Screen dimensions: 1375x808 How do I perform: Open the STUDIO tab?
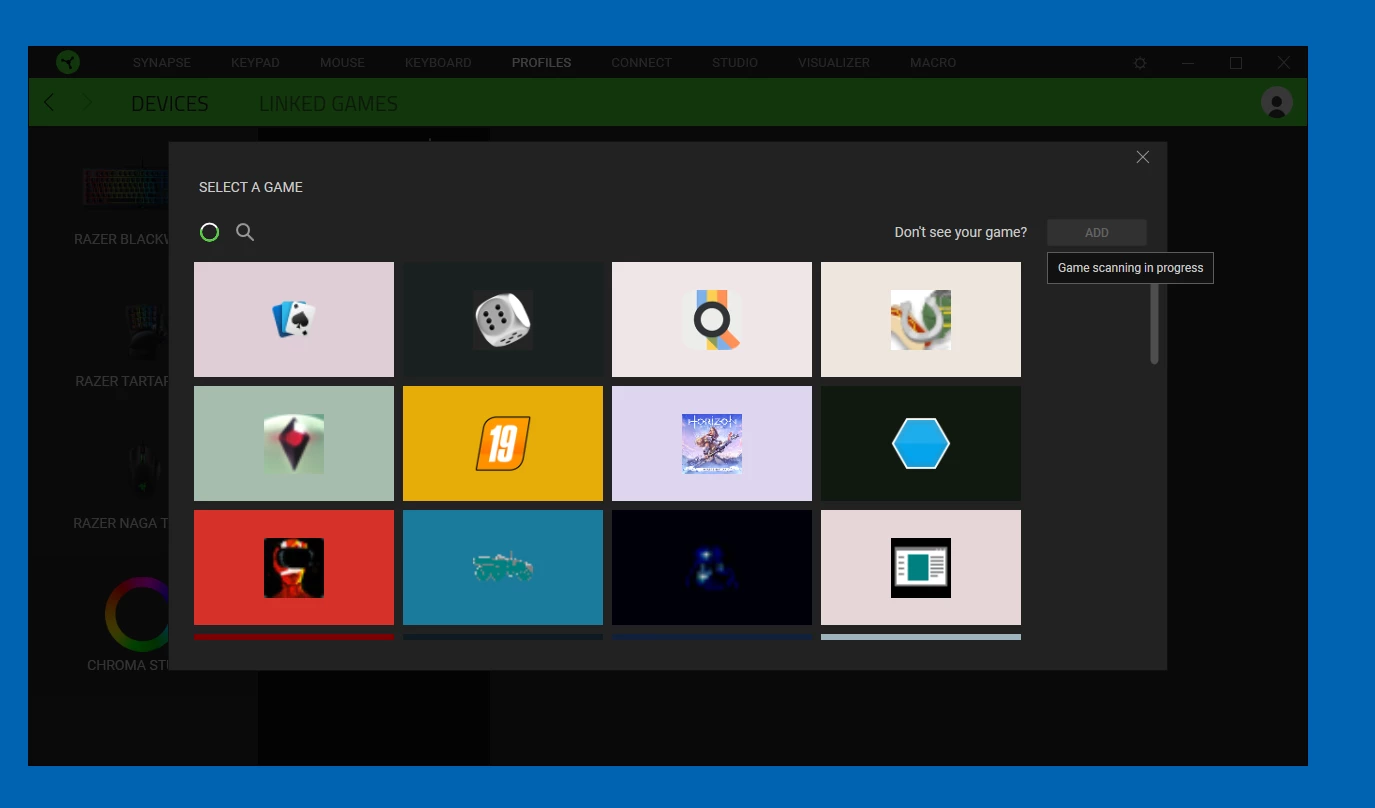735,62
